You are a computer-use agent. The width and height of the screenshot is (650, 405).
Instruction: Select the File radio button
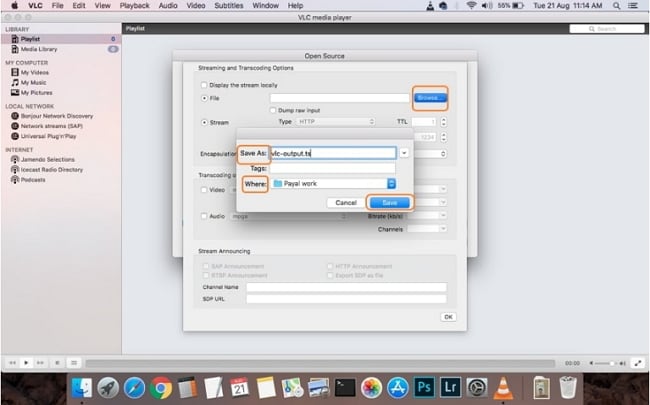click(204, 98)
